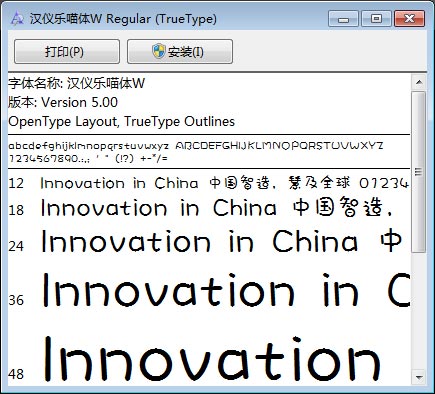
Task: Click the scrollbar down arrow
Action: (419, 378)
